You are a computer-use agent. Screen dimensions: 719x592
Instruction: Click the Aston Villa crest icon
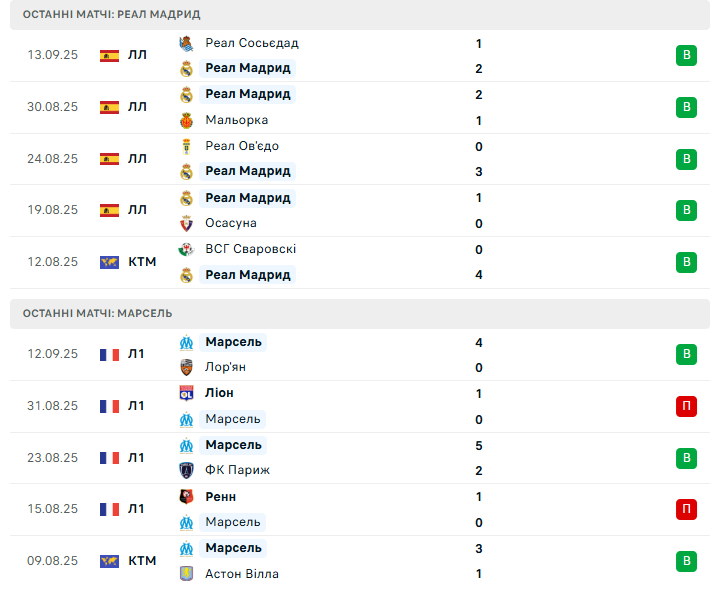click(x=186, y=574)
